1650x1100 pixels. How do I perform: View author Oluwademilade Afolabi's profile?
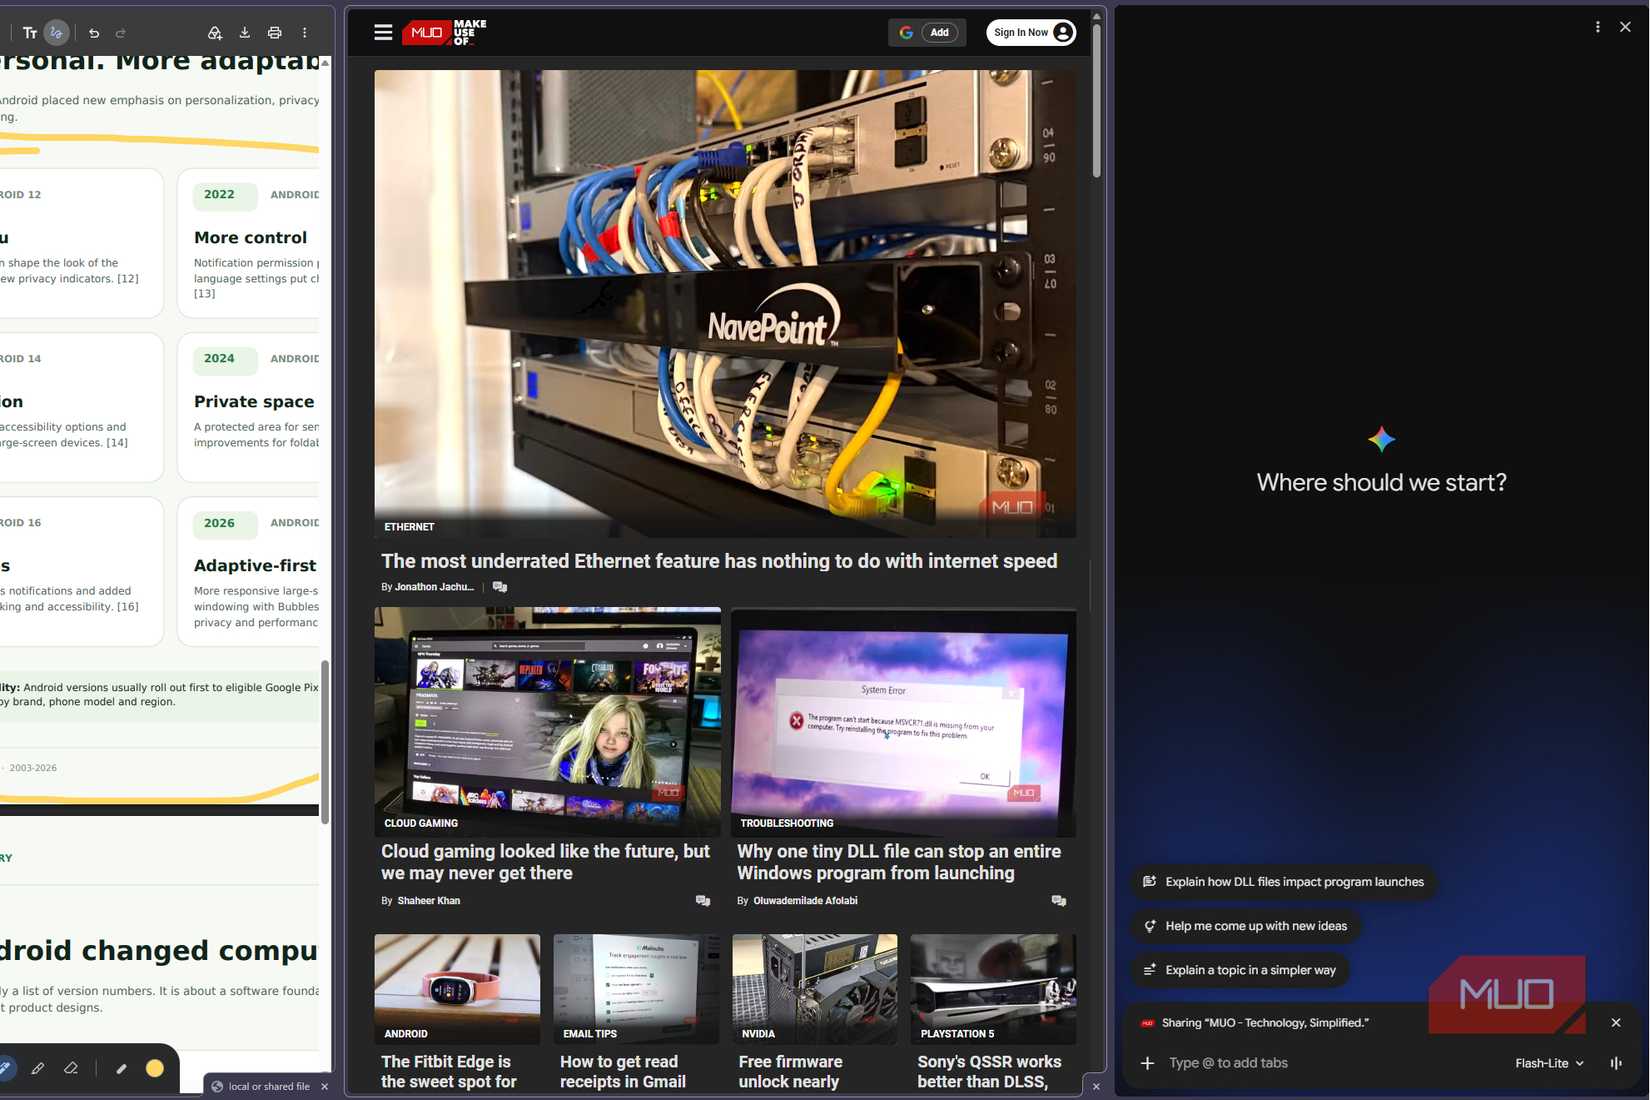(x=805, y=901)
